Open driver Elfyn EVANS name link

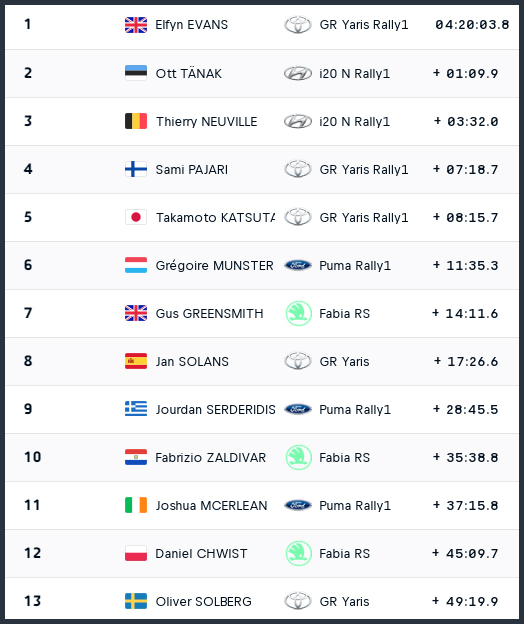point(191,25)
